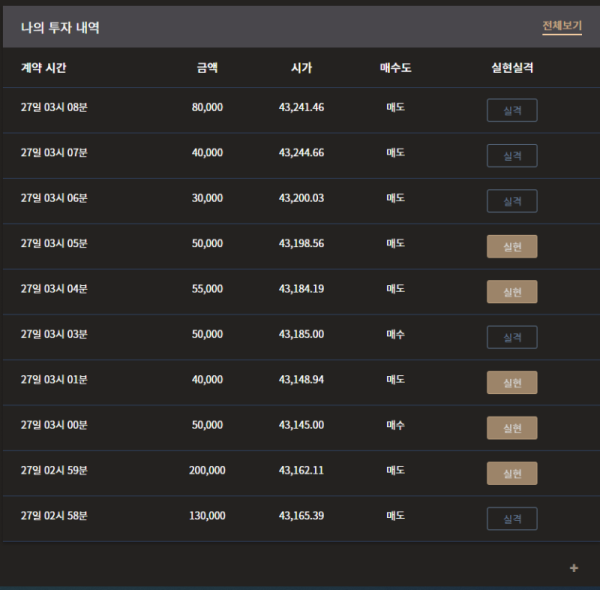This screenshot has height=590, width=600.
Task: Click the 200,000 amount cell
Action: [x=207, y=470]
